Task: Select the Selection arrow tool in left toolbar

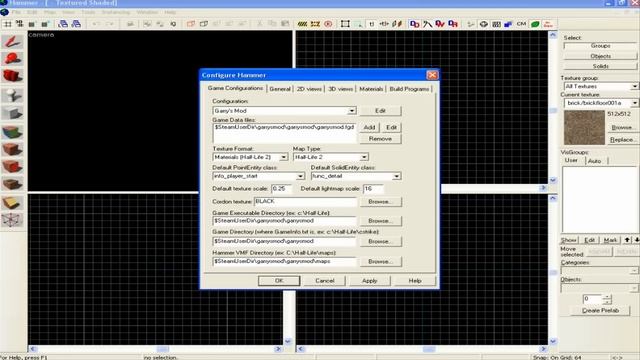Action: 12,41
